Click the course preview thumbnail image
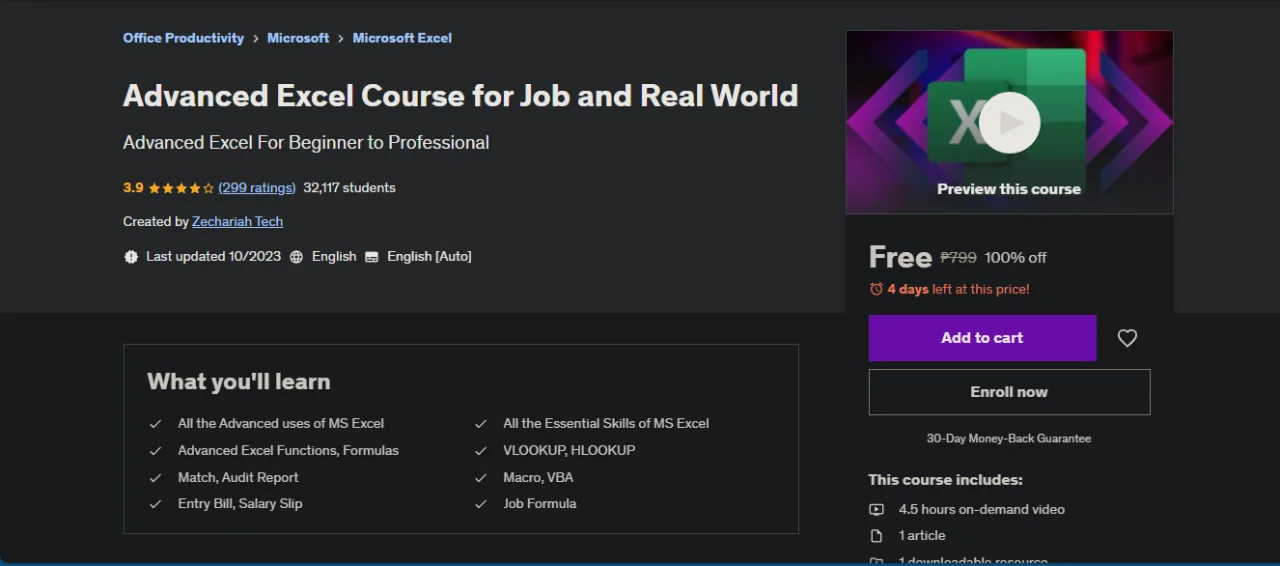The height and width of the screenshot is (566, 1280). (1009, 122)
